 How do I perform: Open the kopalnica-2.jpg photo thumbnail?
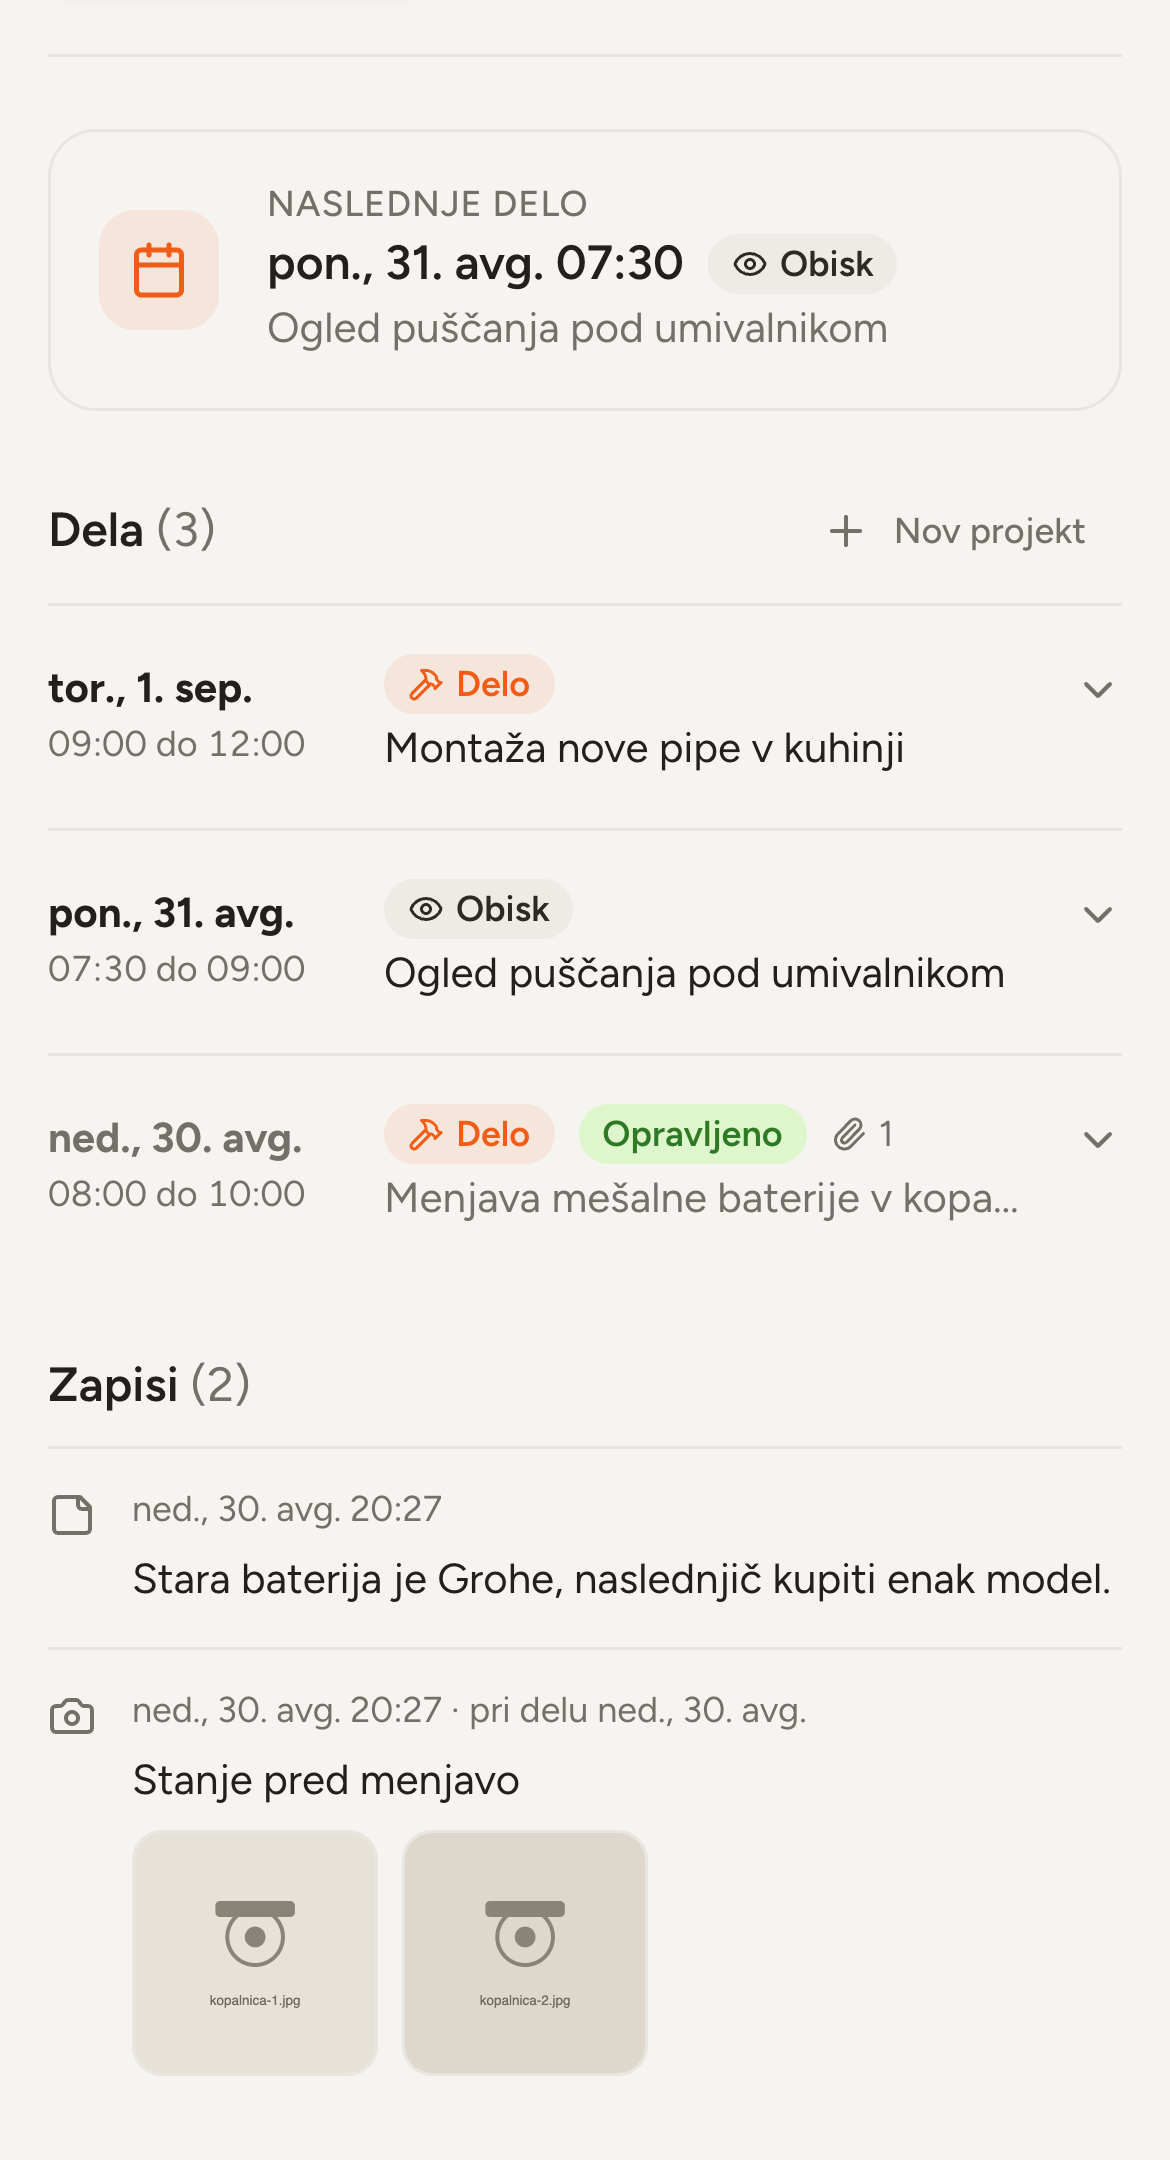[525, 1953]
